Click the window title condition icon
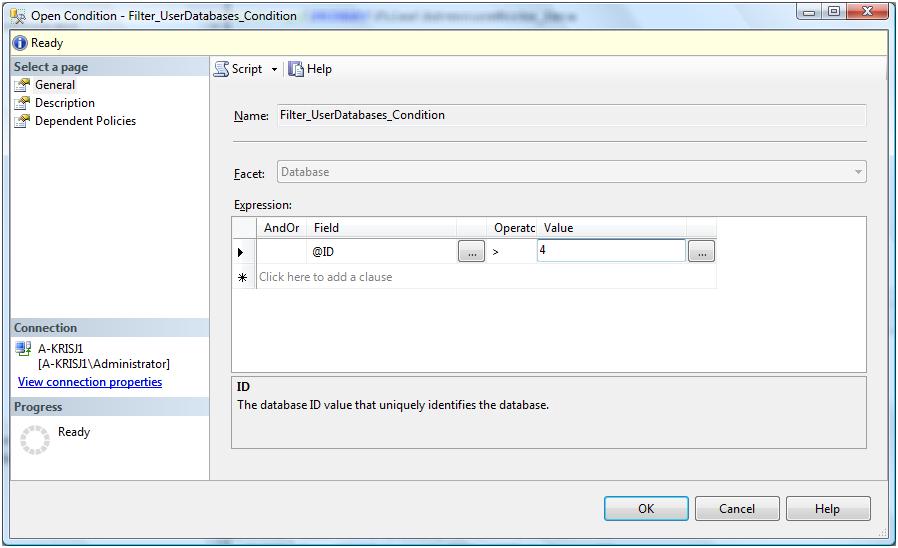 [x=18, y=16]
